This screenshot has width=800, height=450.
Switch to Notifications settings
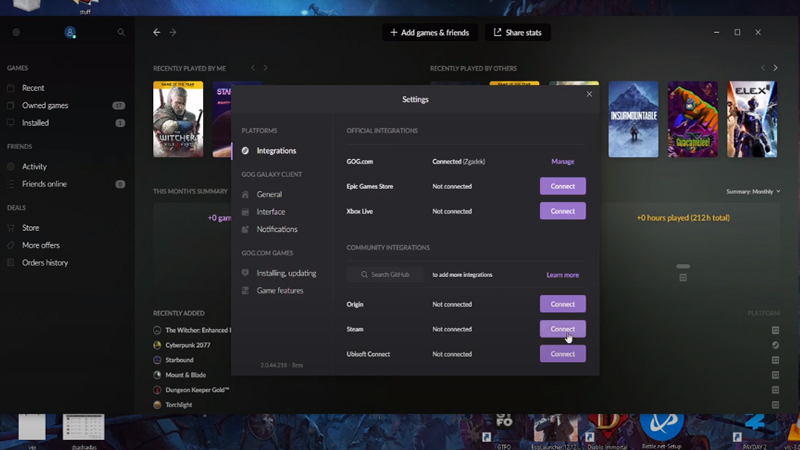(276, 229)
